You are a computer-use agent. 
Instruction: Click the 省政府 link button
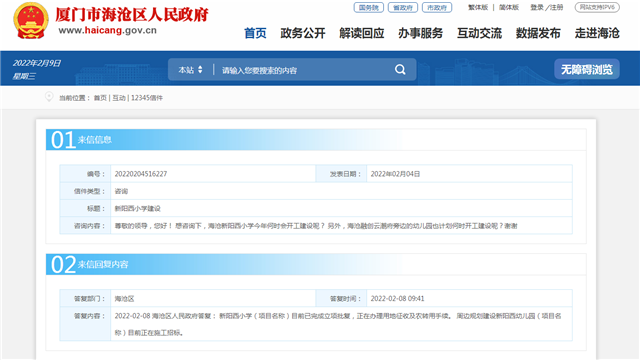pos(403,7)
